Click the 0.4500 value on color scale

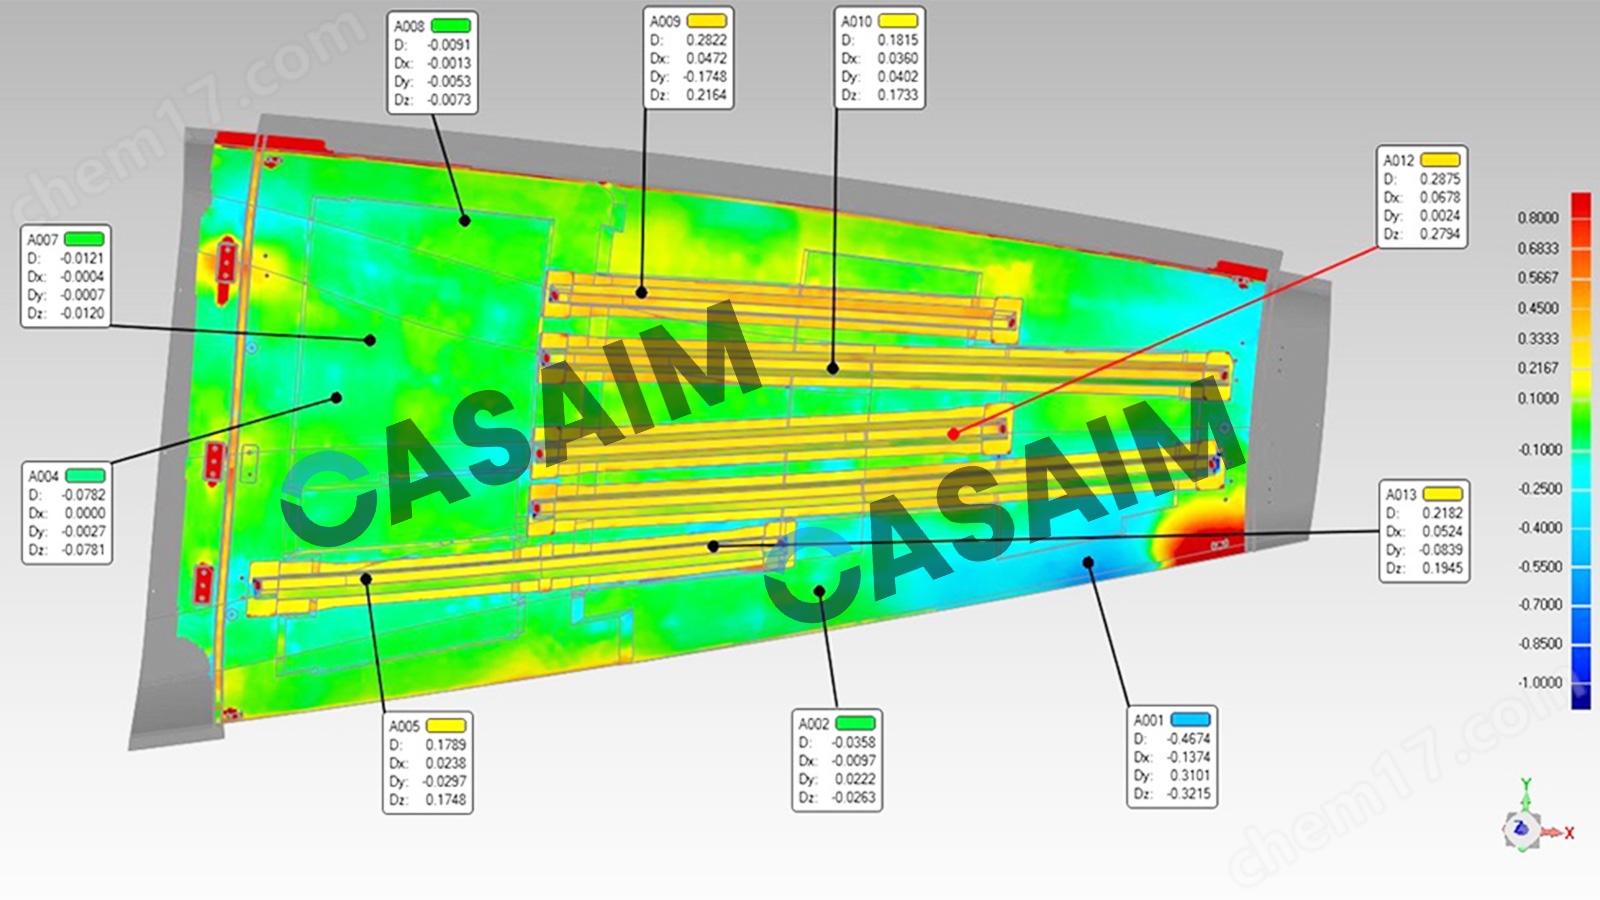(x=1538, y=309)
